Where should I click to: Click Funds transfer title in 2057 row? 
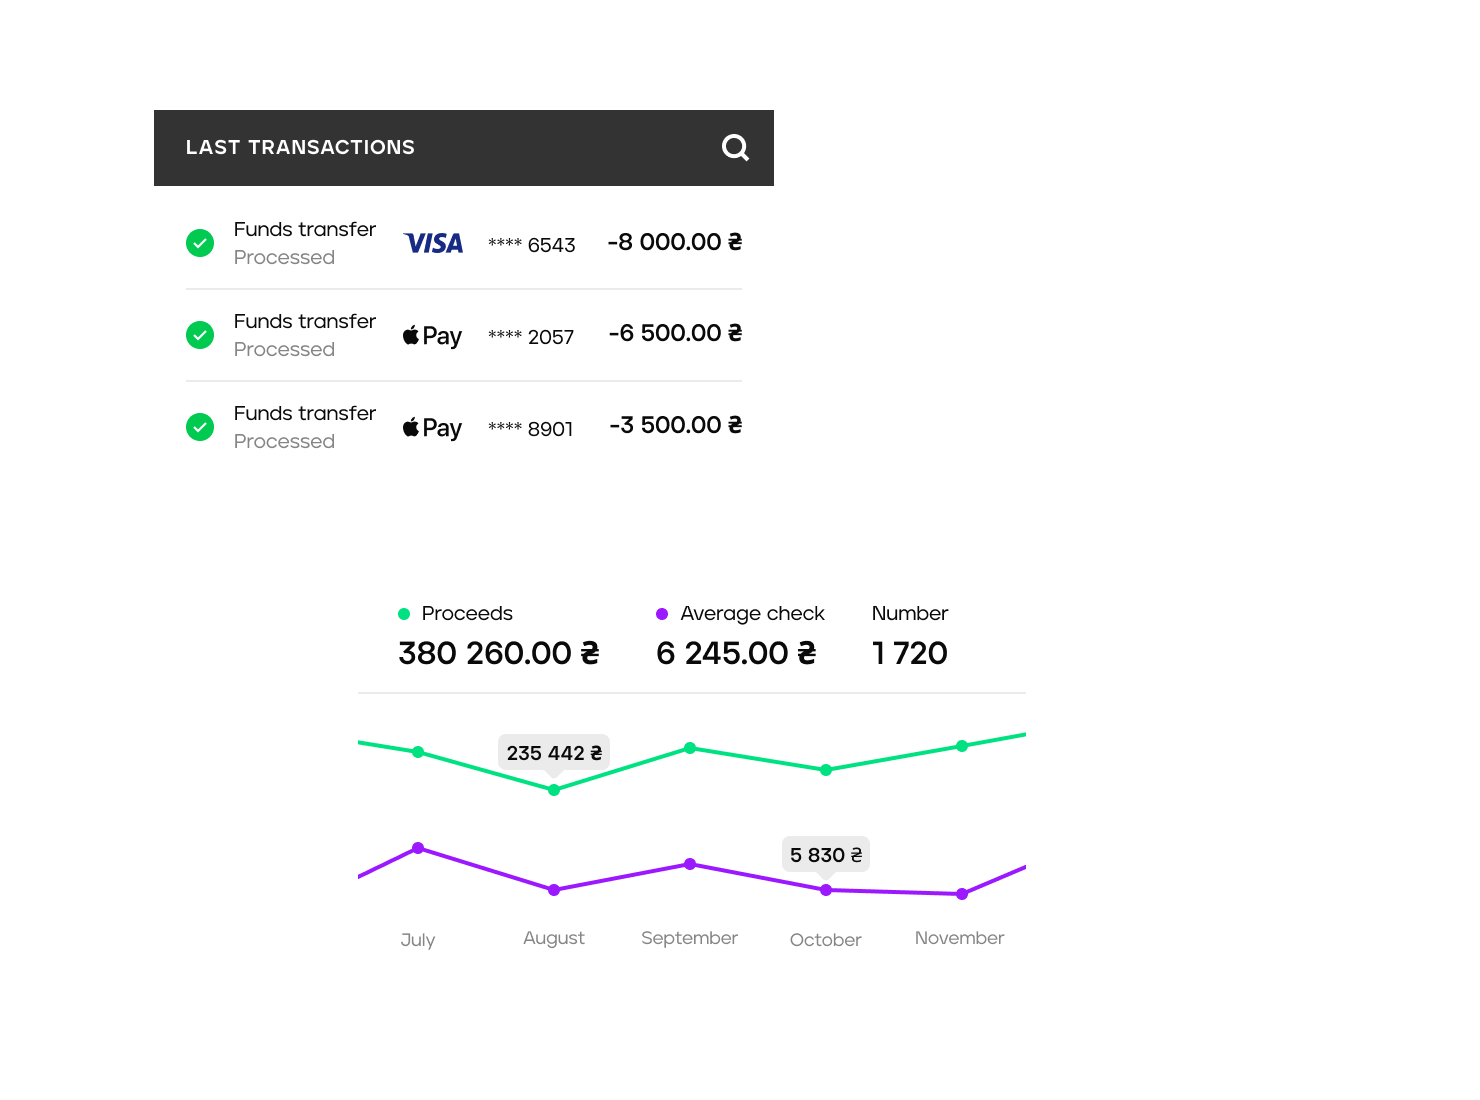pyautogui.click(x=305, y=321)
